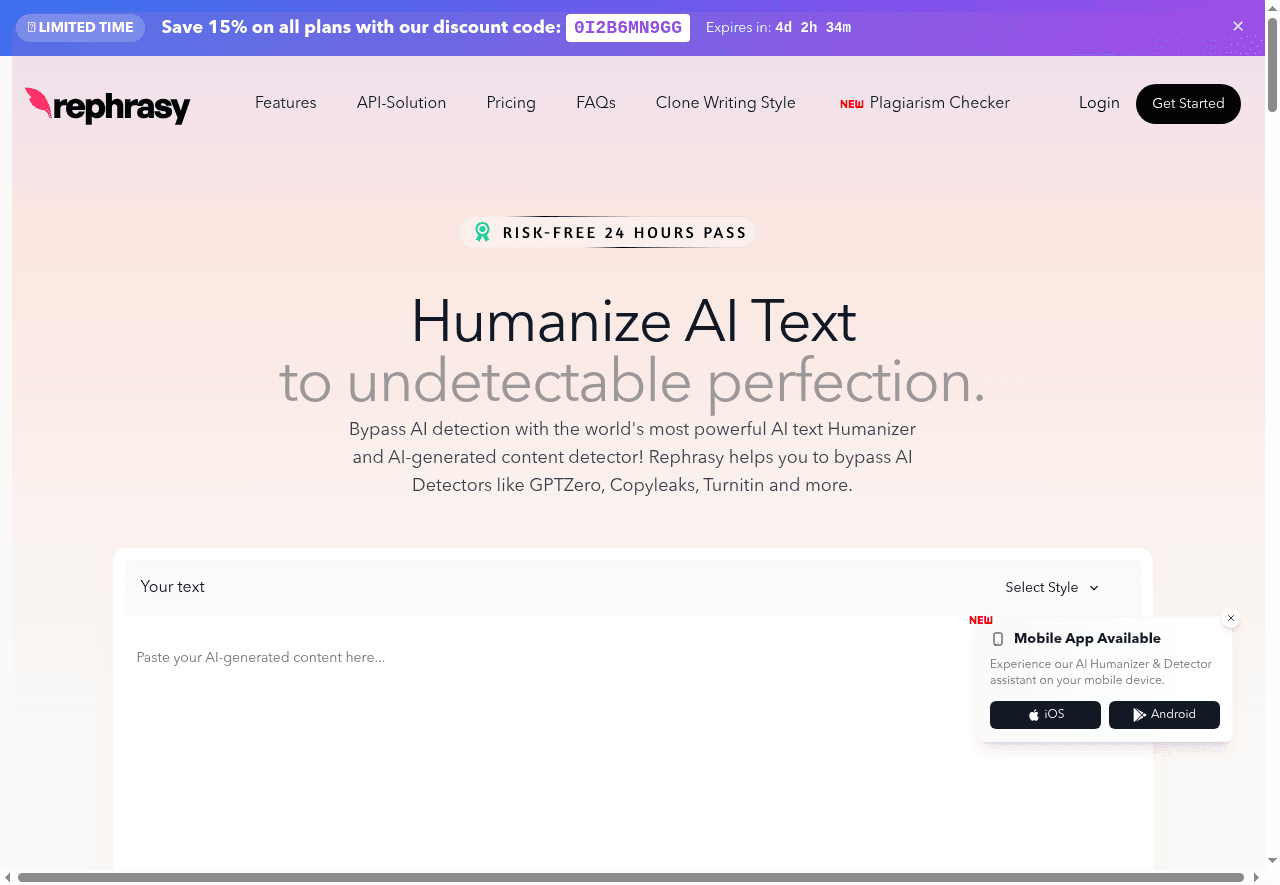The height and width of the screenshot is (885, 1280).
Task: Click the Login link
Action: [x=1099, y=103]
